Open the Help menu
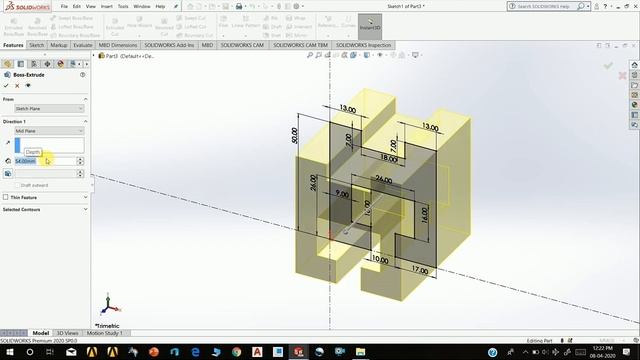Viewport: 640px width, 360px height. pos(160,7)
